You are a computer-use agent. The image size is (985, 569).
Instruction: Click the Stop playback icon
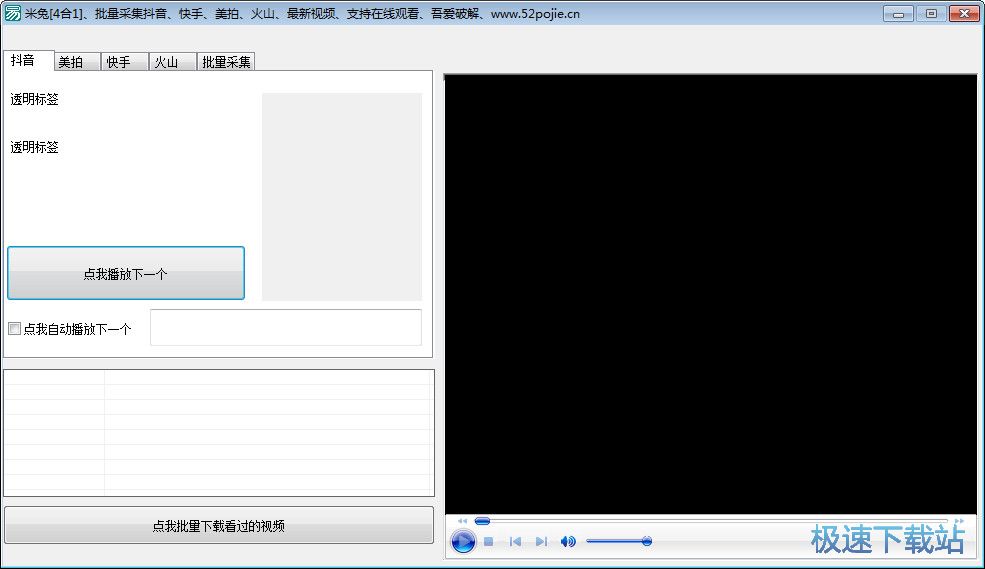pyautogui.click(x=489, y=542)
